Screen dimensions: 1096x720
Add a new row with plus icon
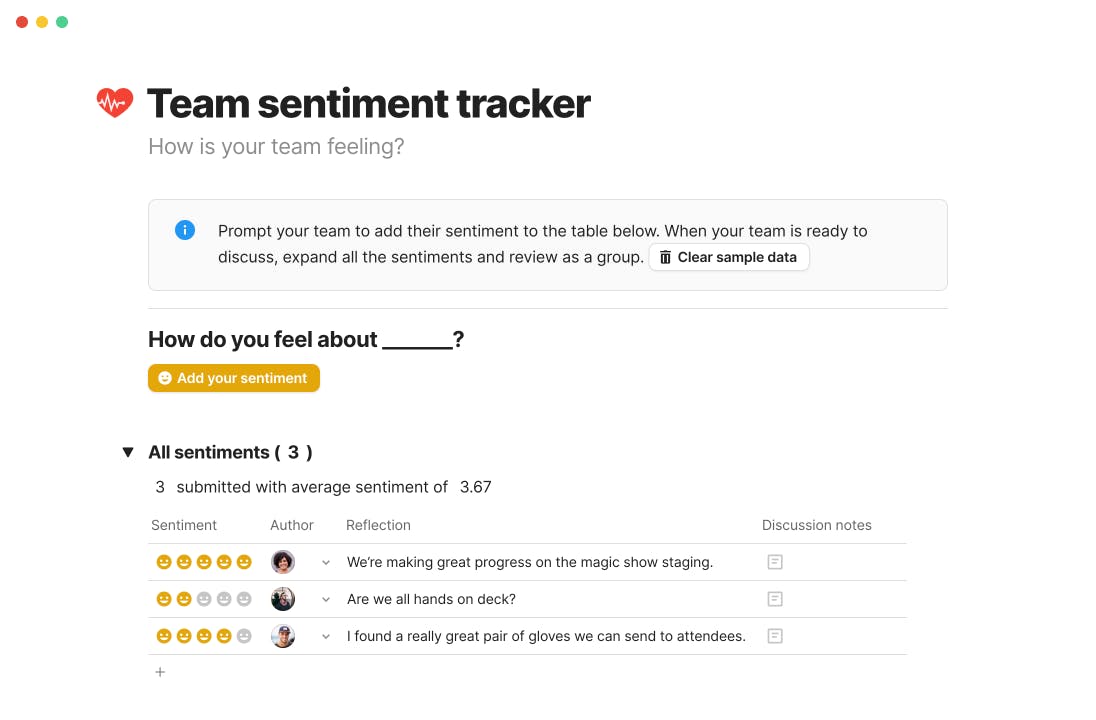(160, 672)
